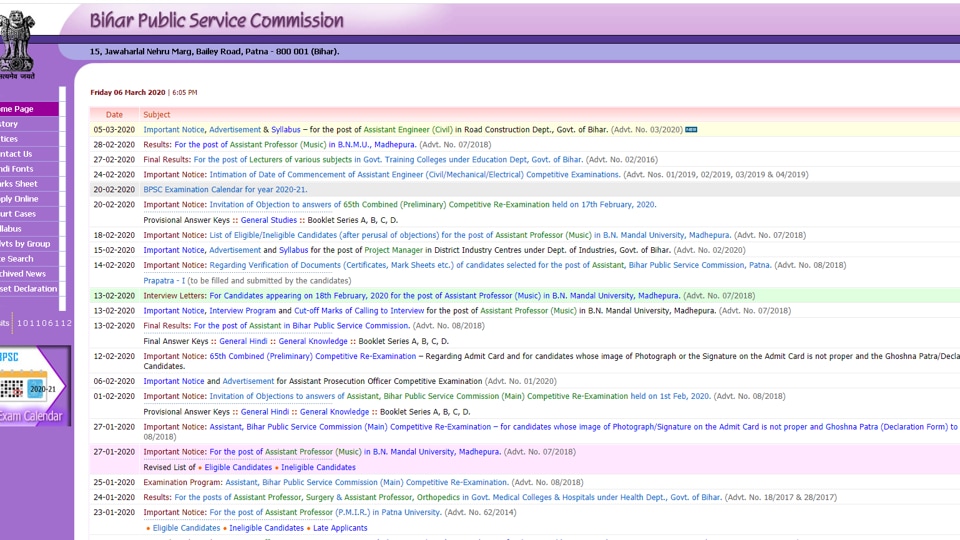Open the Late Applicants link
Image resolution: width=960 pixels, height=540 pixels.
[x=340, y=528]
